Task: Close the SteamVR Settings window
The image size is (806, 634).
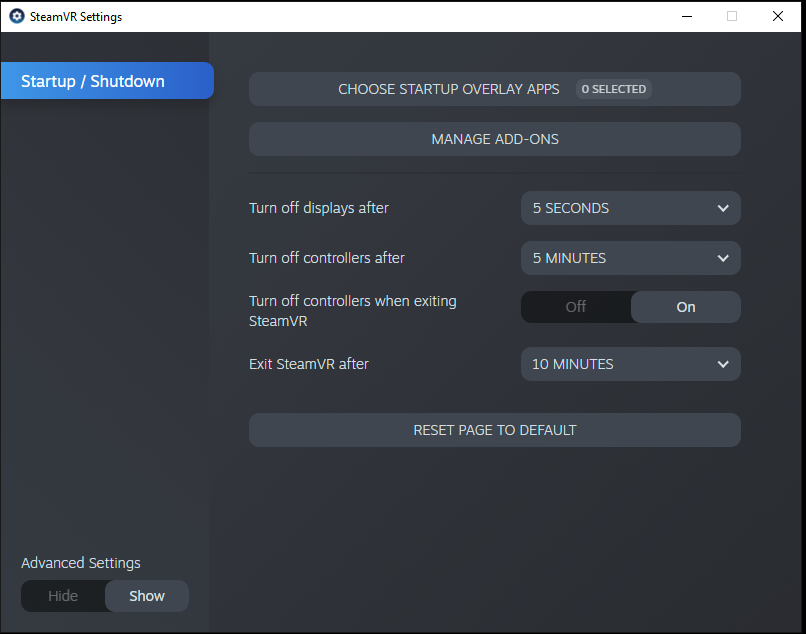Action: [778, 16]
